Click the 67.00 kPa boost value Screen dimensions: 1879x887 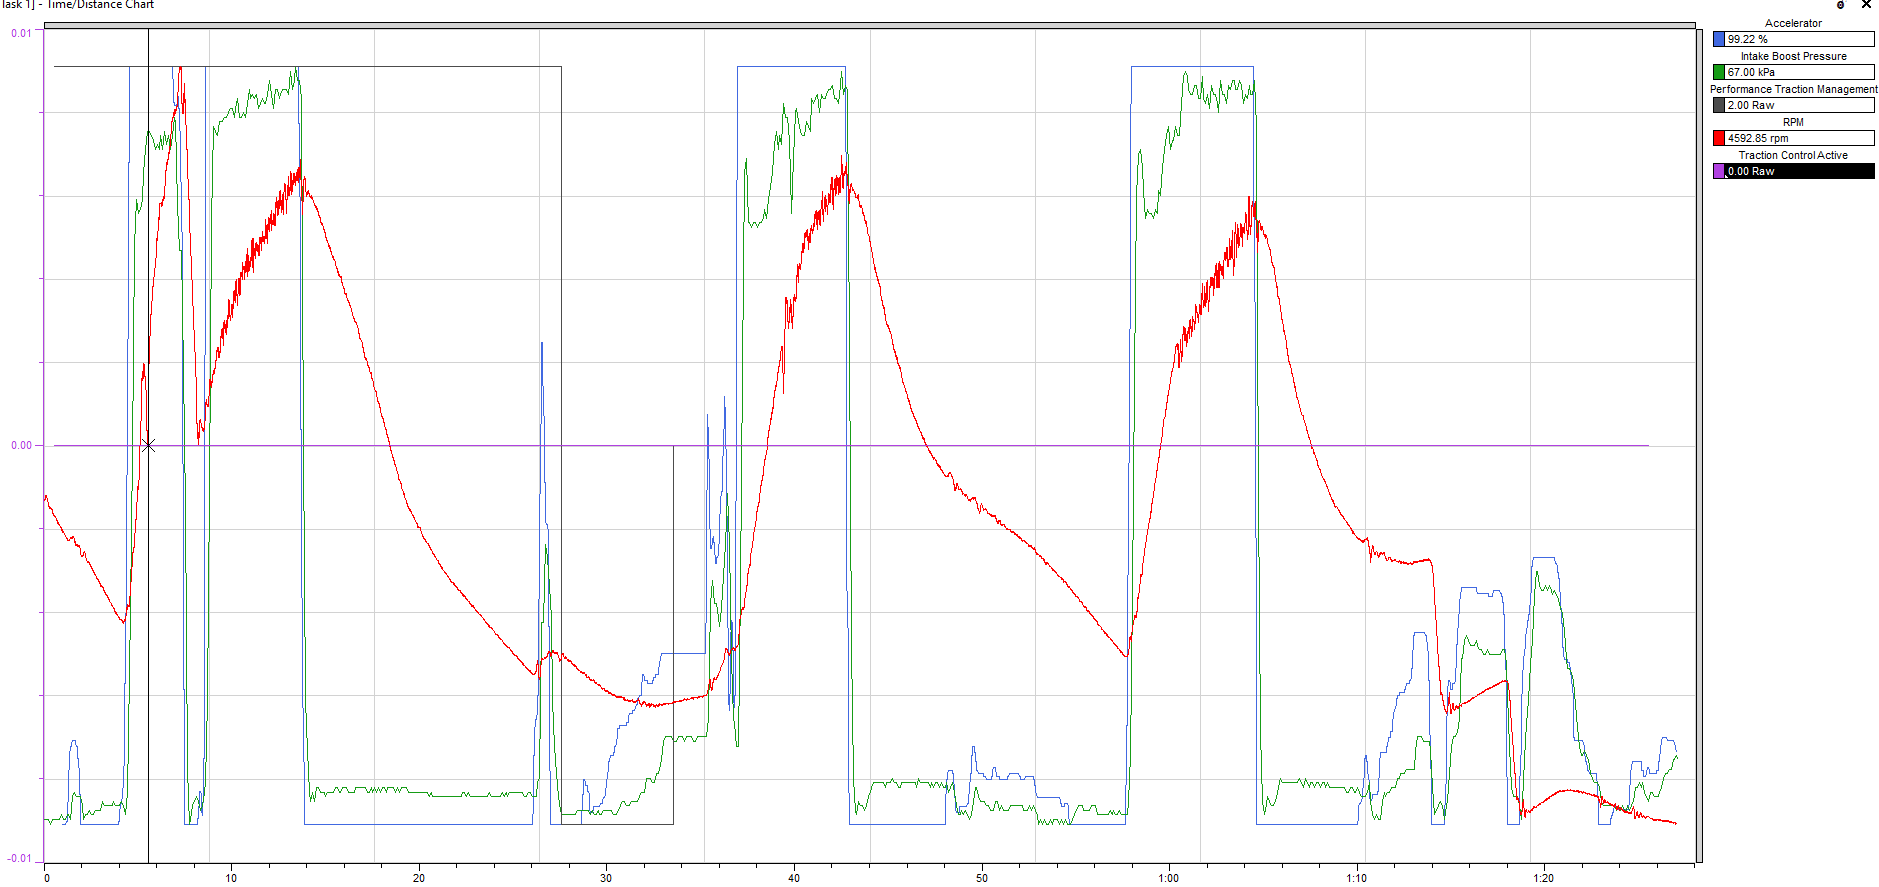click(x=1800, y=72)
